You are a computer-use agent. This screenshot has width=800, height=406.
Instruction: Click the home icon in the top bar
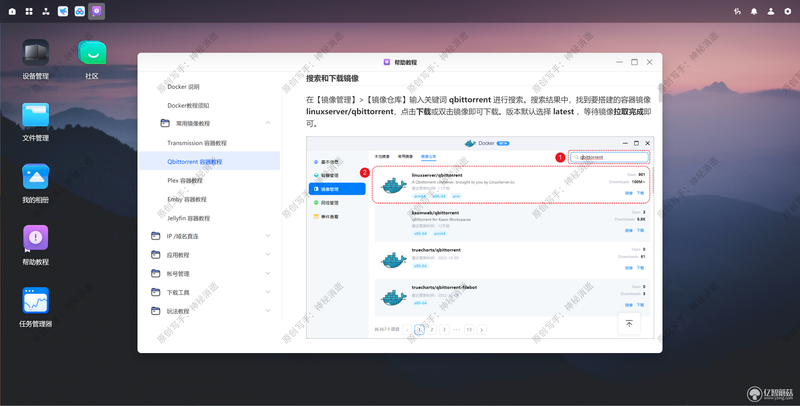click(x=12, y=11)
